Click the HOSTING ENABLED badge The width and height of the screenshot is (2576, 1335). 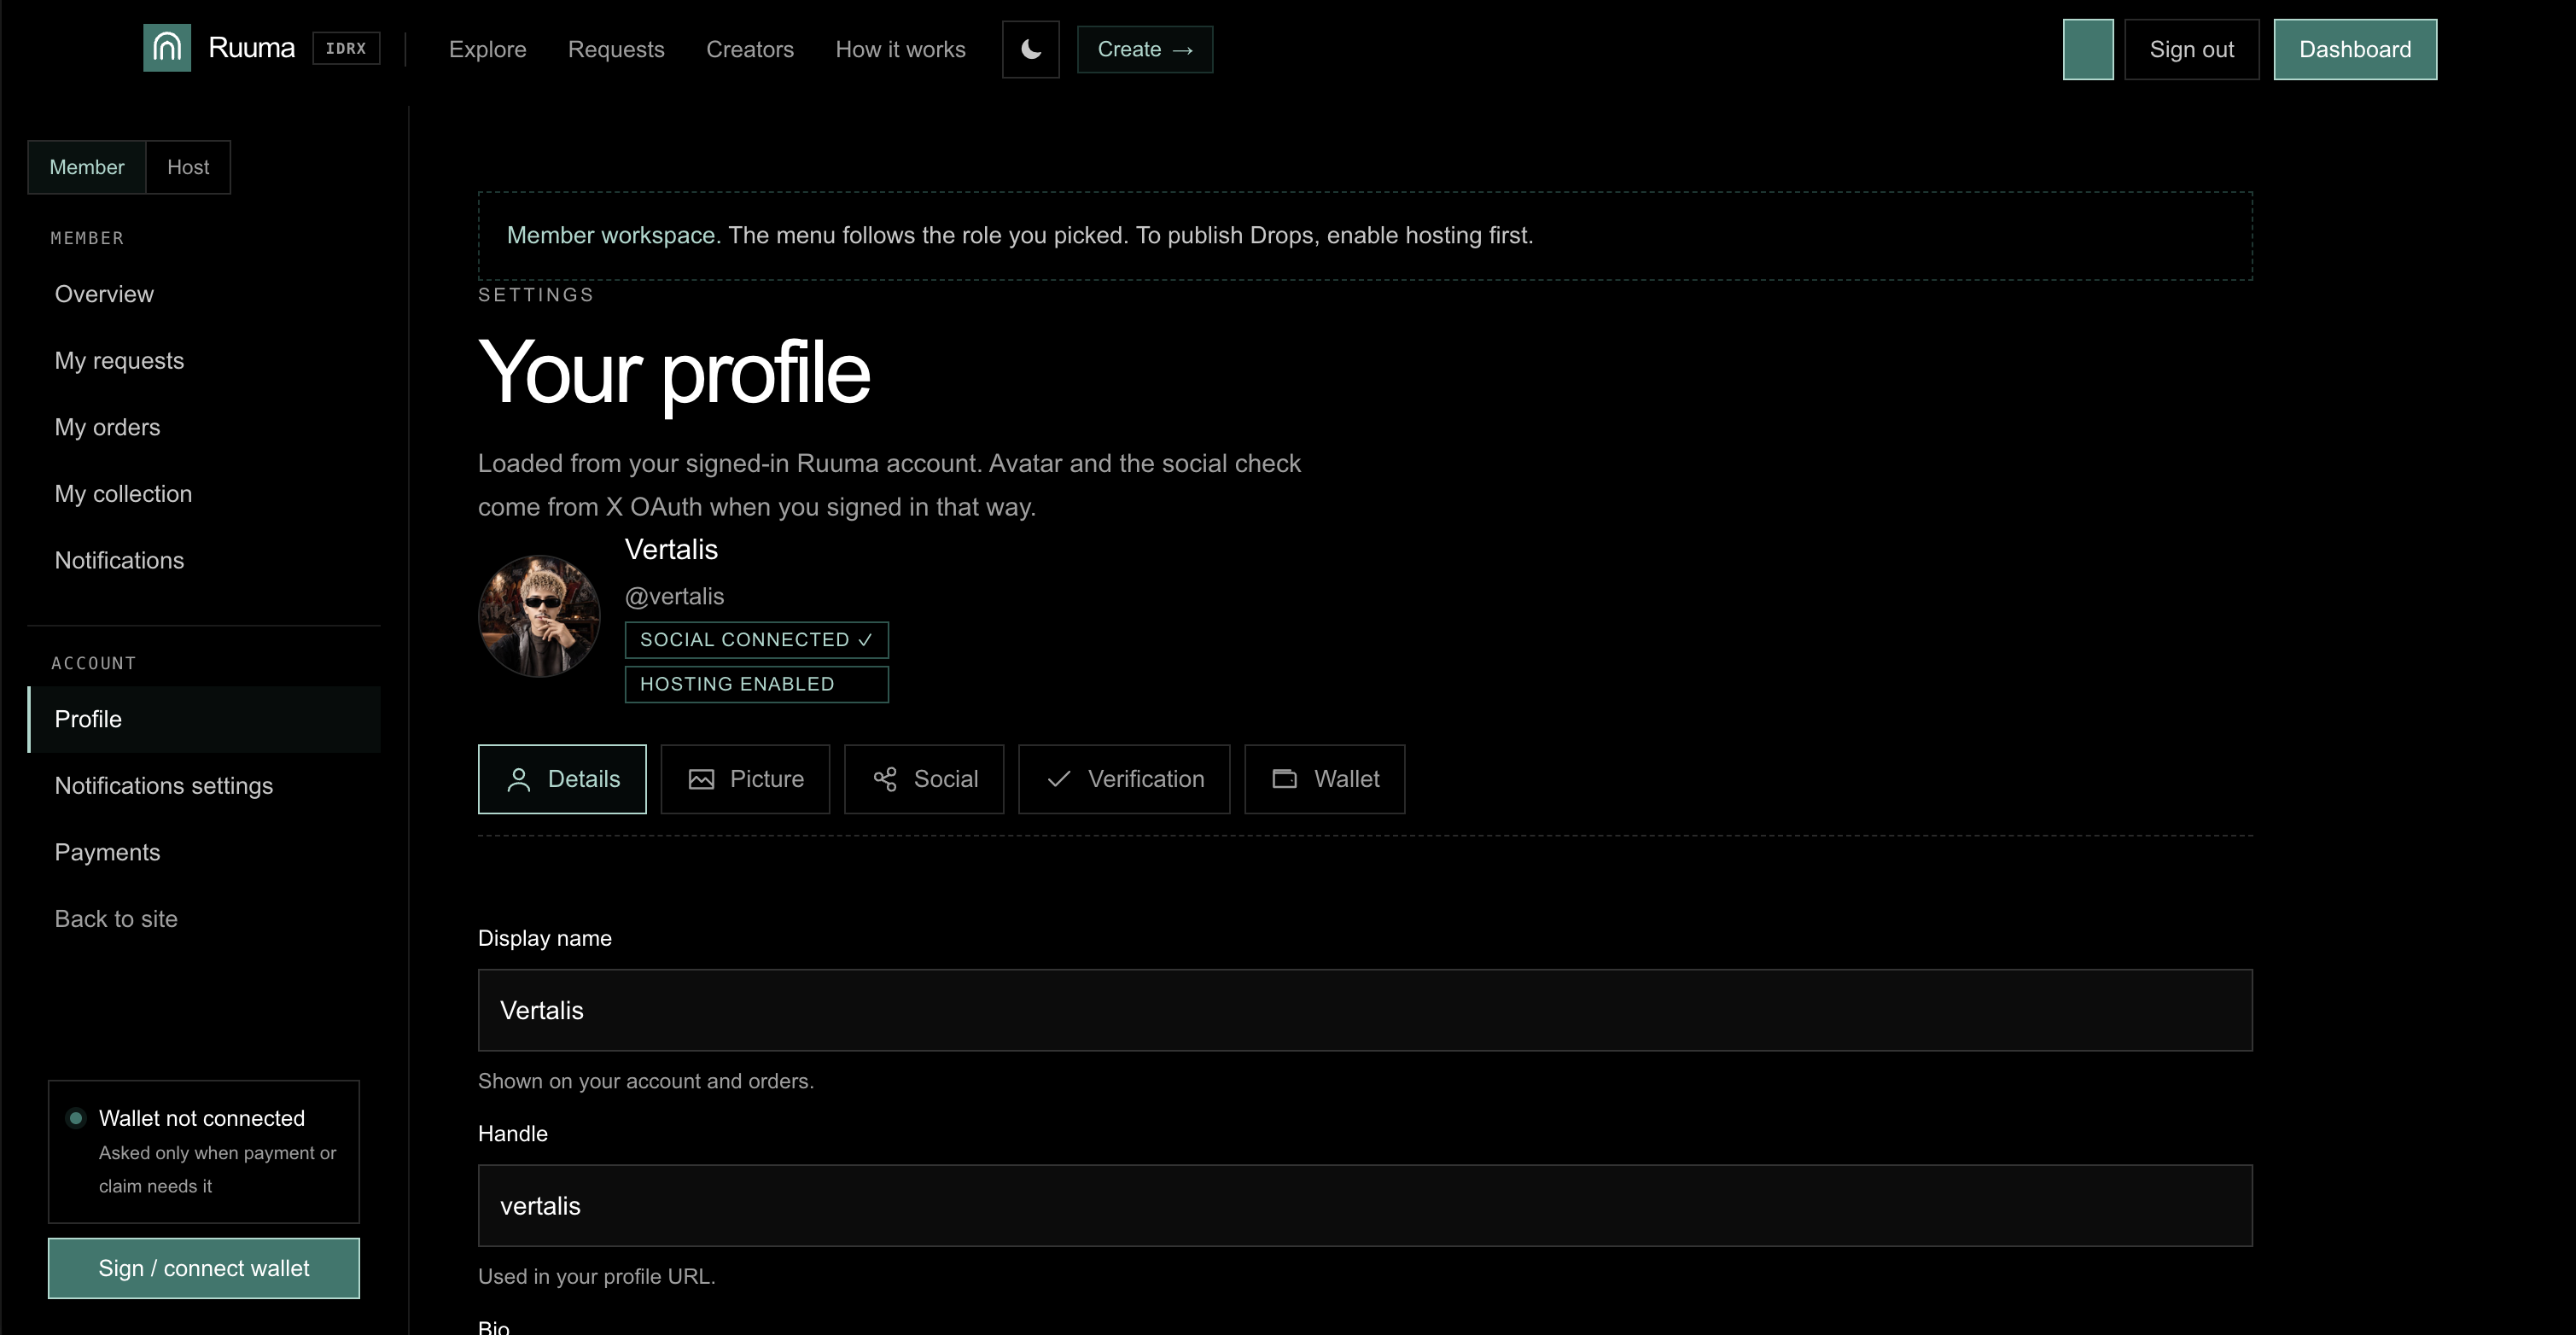pyautogui.click(x=756, y=684)
